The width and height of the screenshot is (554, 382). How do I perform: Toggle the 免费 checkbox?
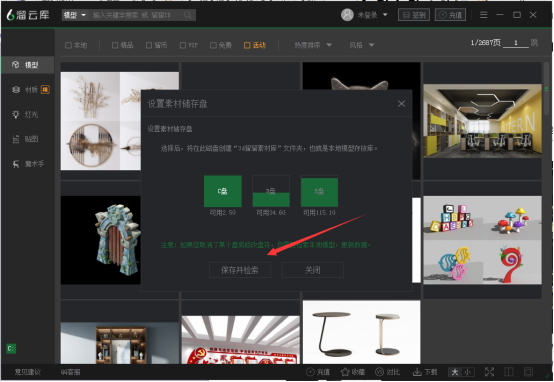[x=213, y=45]
